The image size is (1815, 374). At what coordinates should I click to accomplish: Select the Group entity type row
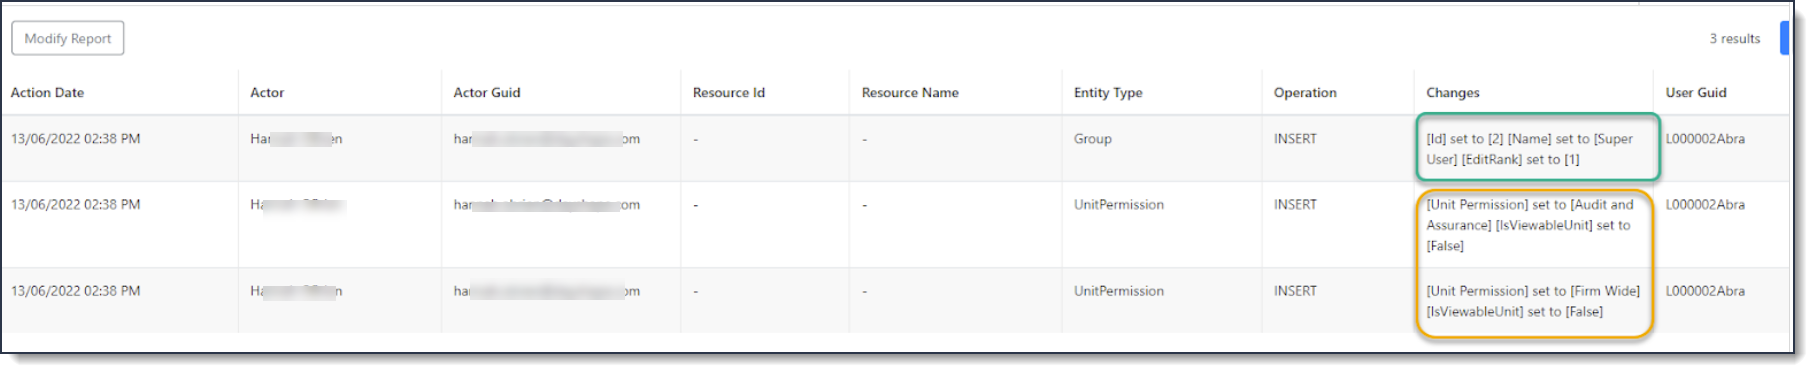click(x=895, y=148)
